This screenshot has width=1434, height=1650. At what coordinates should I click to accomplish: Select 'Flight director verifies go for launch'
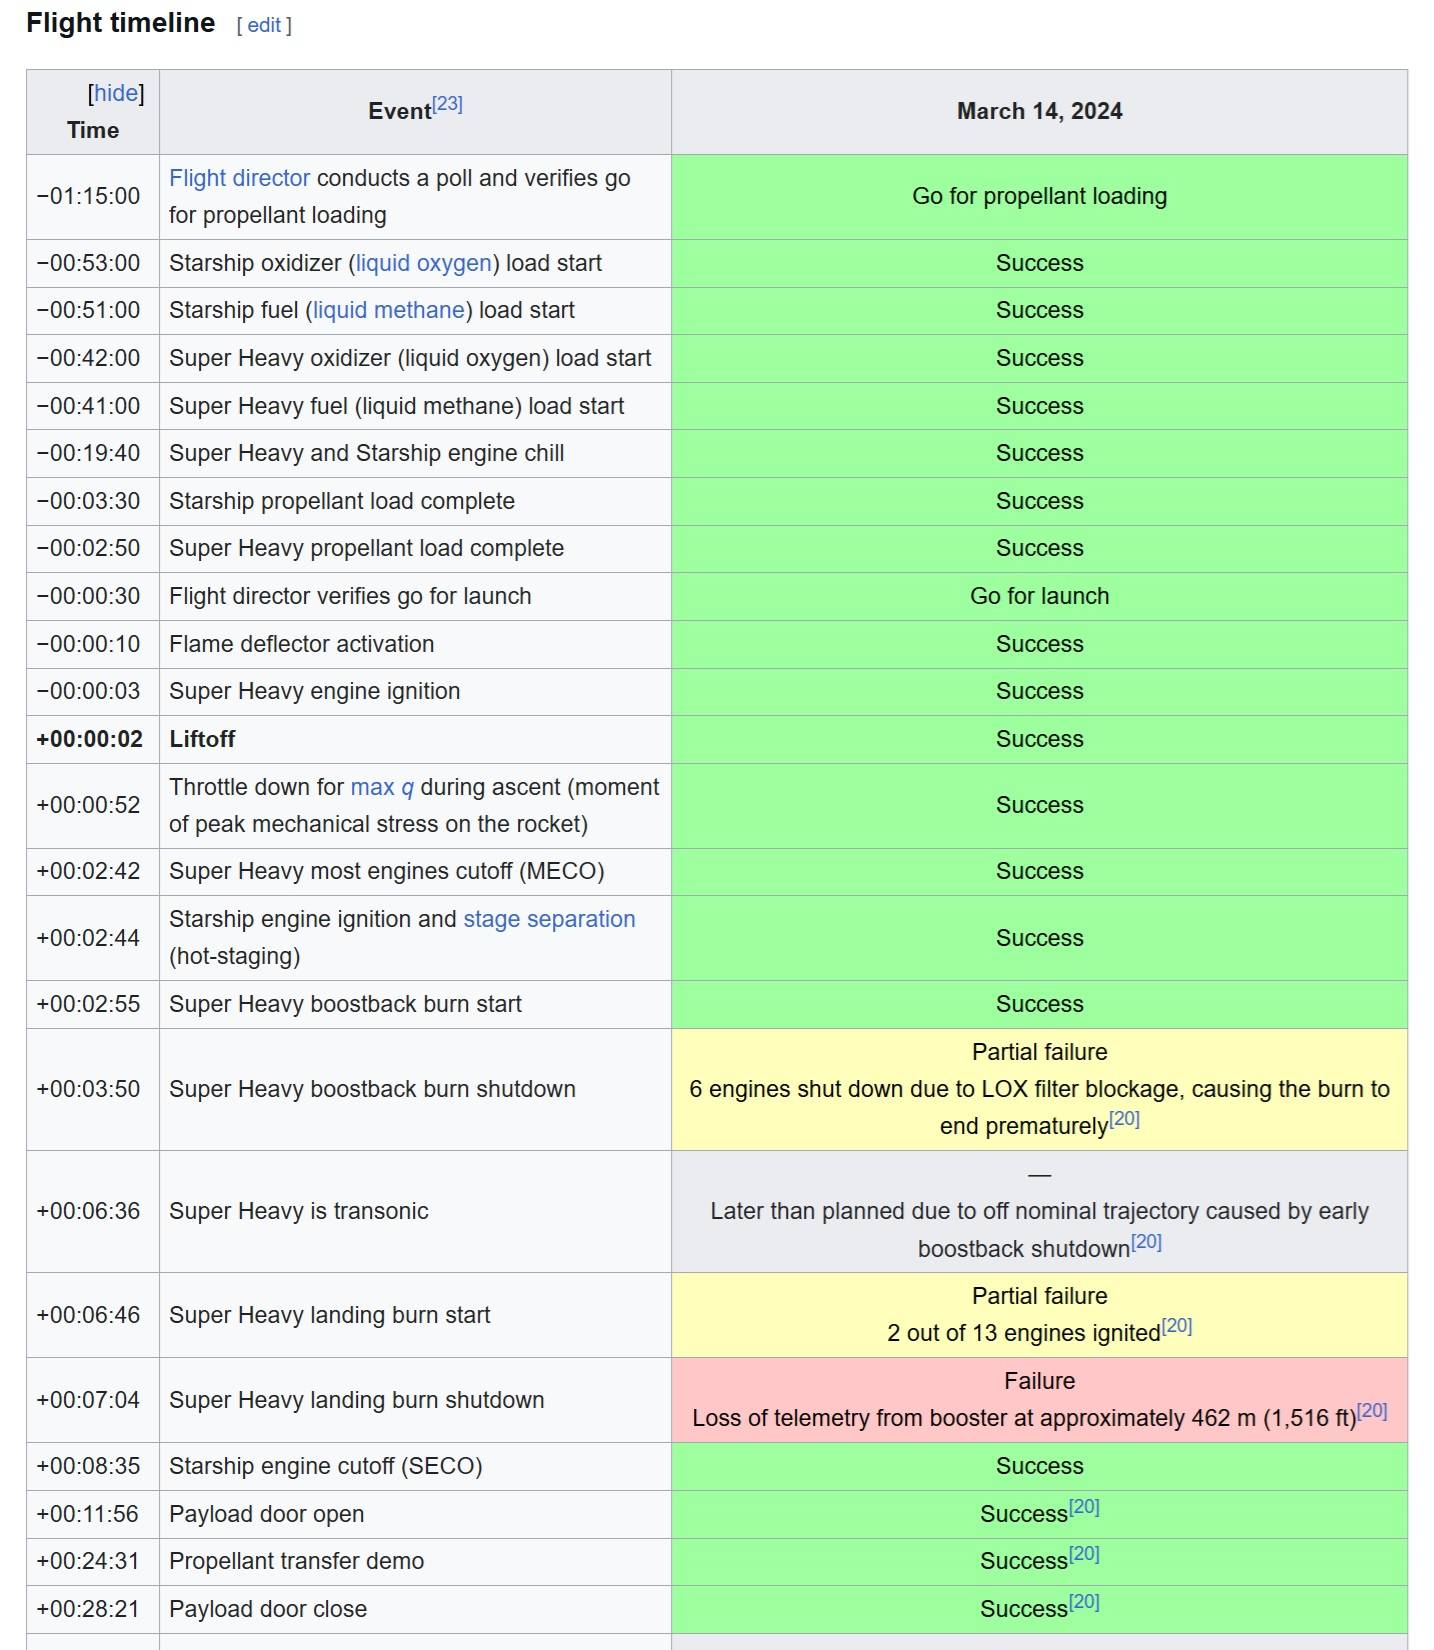point(415,596)
